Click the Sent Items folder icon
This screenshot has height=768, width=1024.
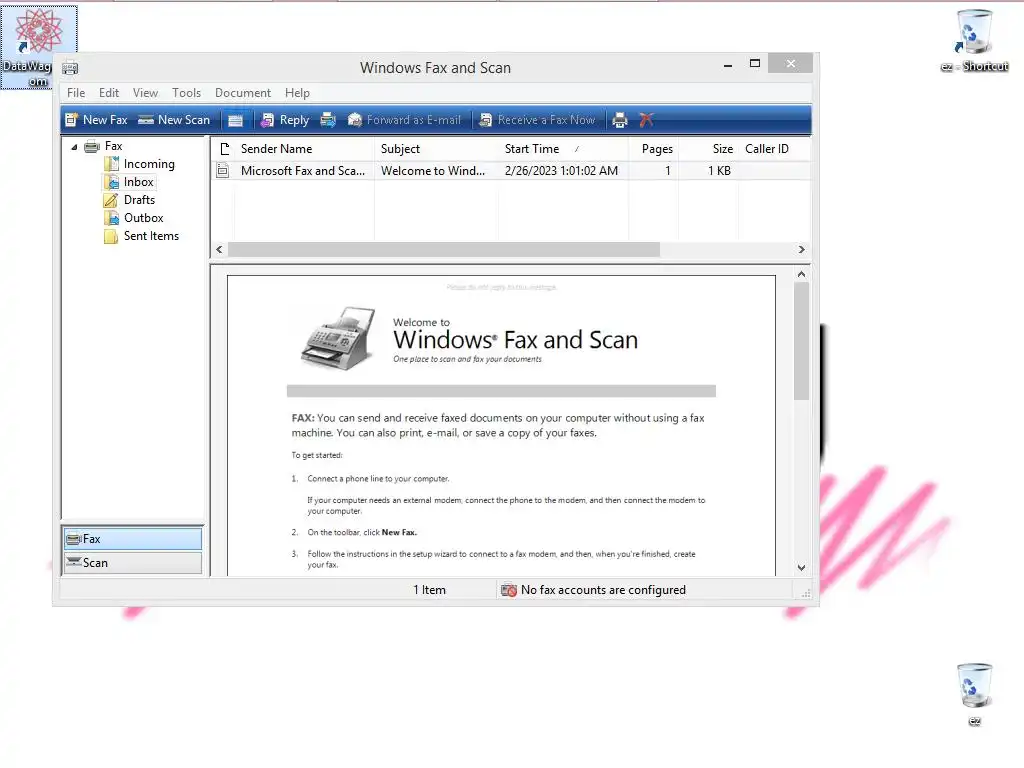[x=112, y=236]
